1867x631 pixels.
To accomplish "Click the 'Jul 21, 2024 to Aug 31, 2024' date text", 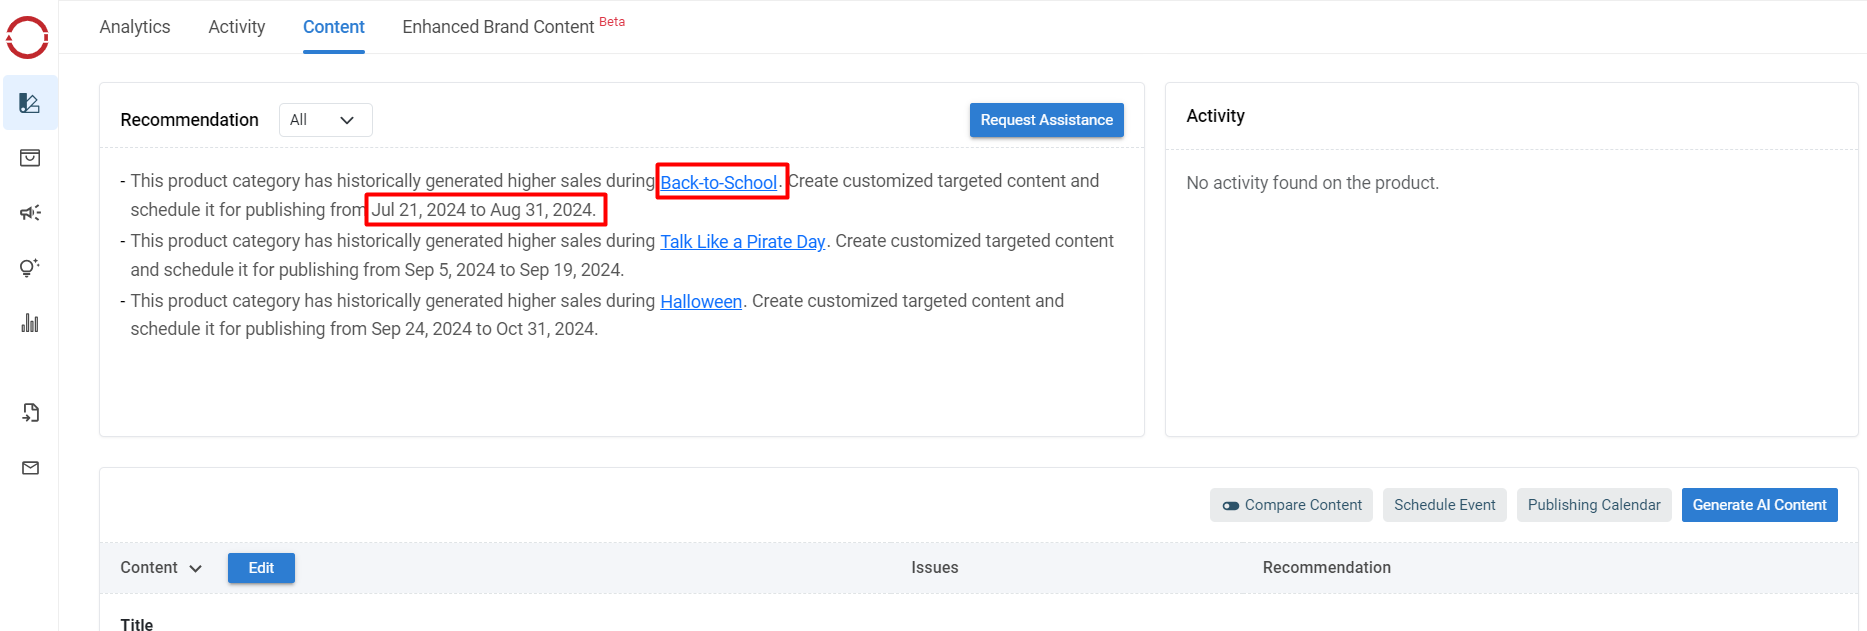I will [484, 210].
